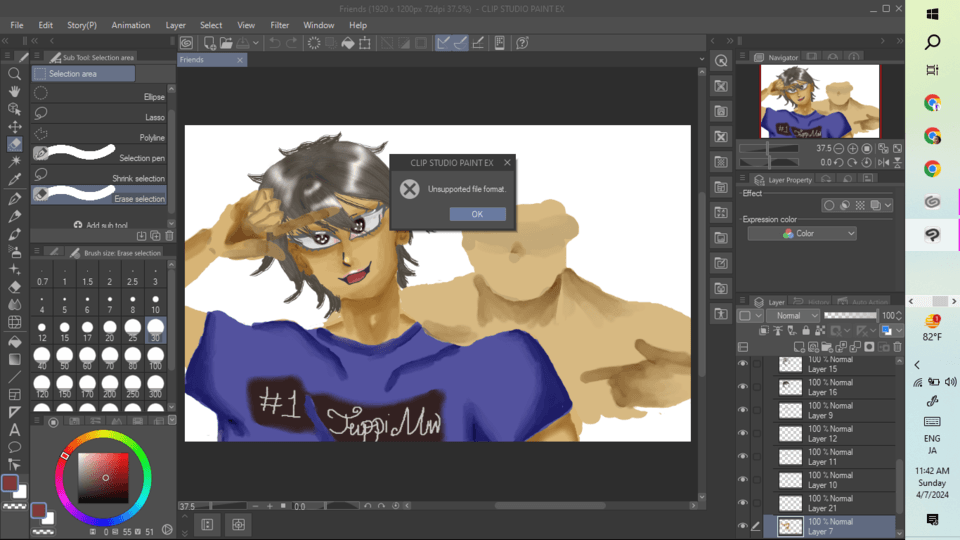Click the Lock layer padlock icon
Viewport: 960px width, 540px height.
(806, 331)
